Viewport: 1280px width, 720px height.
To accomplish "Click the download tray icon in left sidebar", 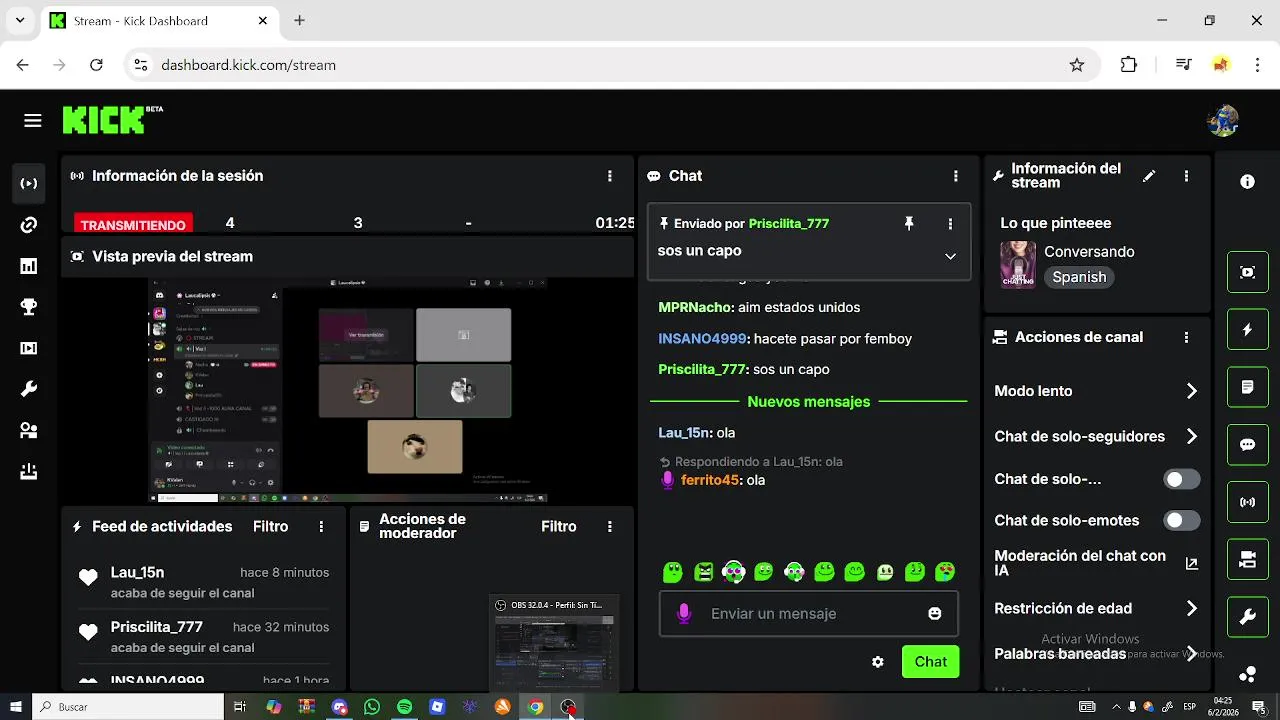I will 29,471.
